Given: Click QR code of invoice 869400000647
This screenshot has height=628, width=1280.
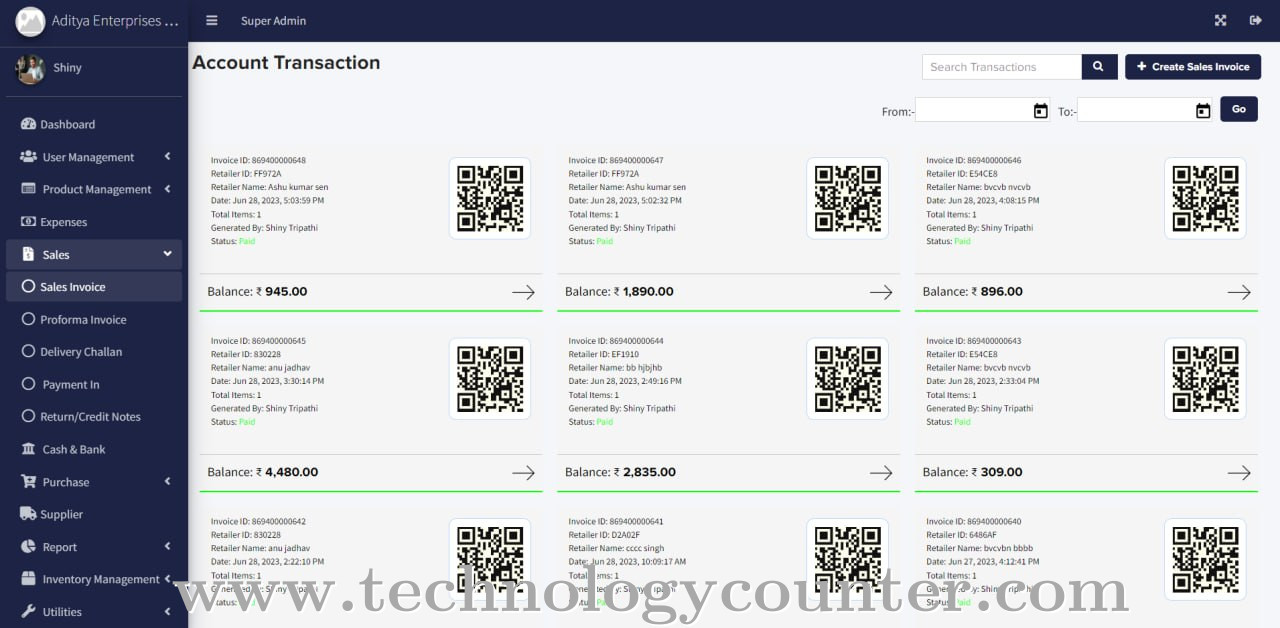Looking at the screenshot, I should tap(848, 198).
